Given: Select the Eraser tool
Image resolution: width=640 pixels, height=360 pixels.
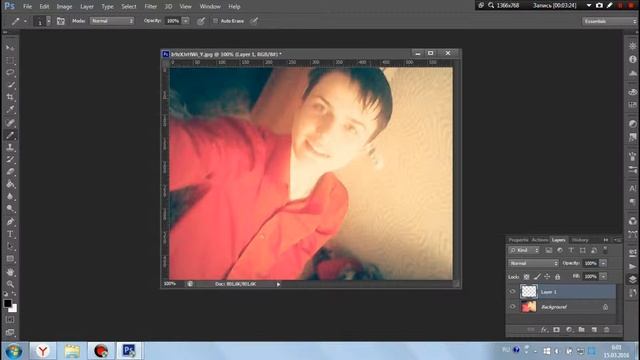Looking at the screenshot, I should point(10,172).
